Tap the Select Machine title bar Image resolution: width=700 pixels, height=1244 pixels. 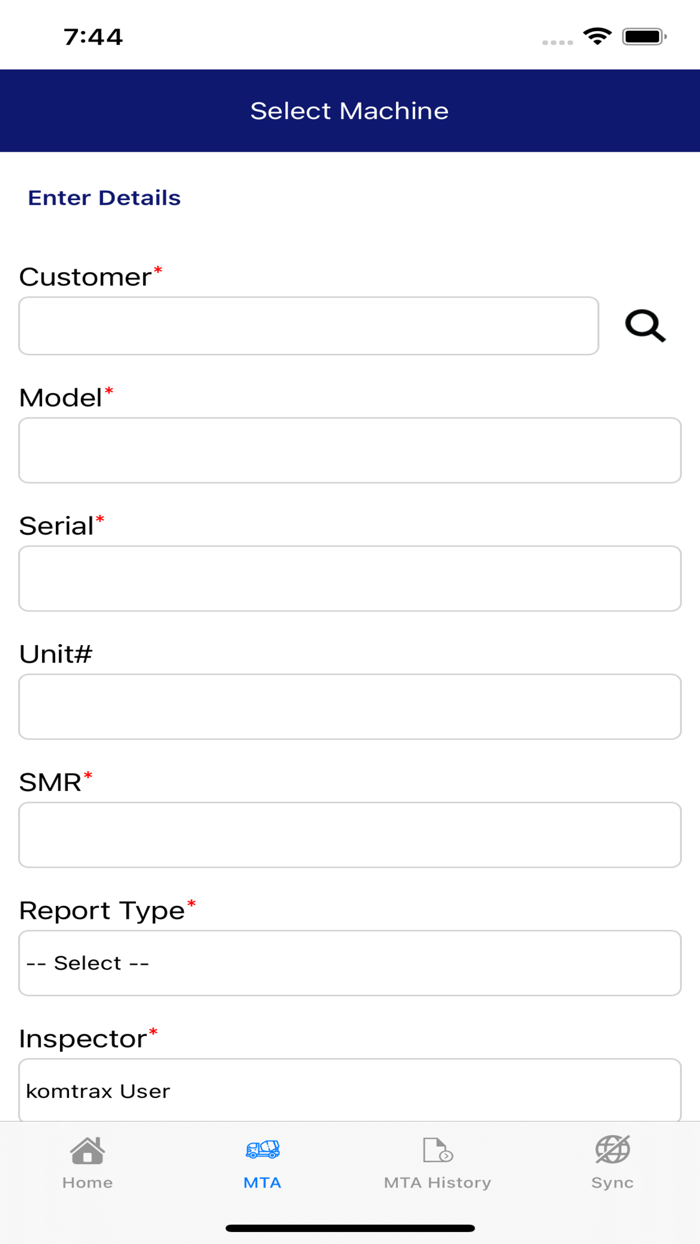point(349,110)
